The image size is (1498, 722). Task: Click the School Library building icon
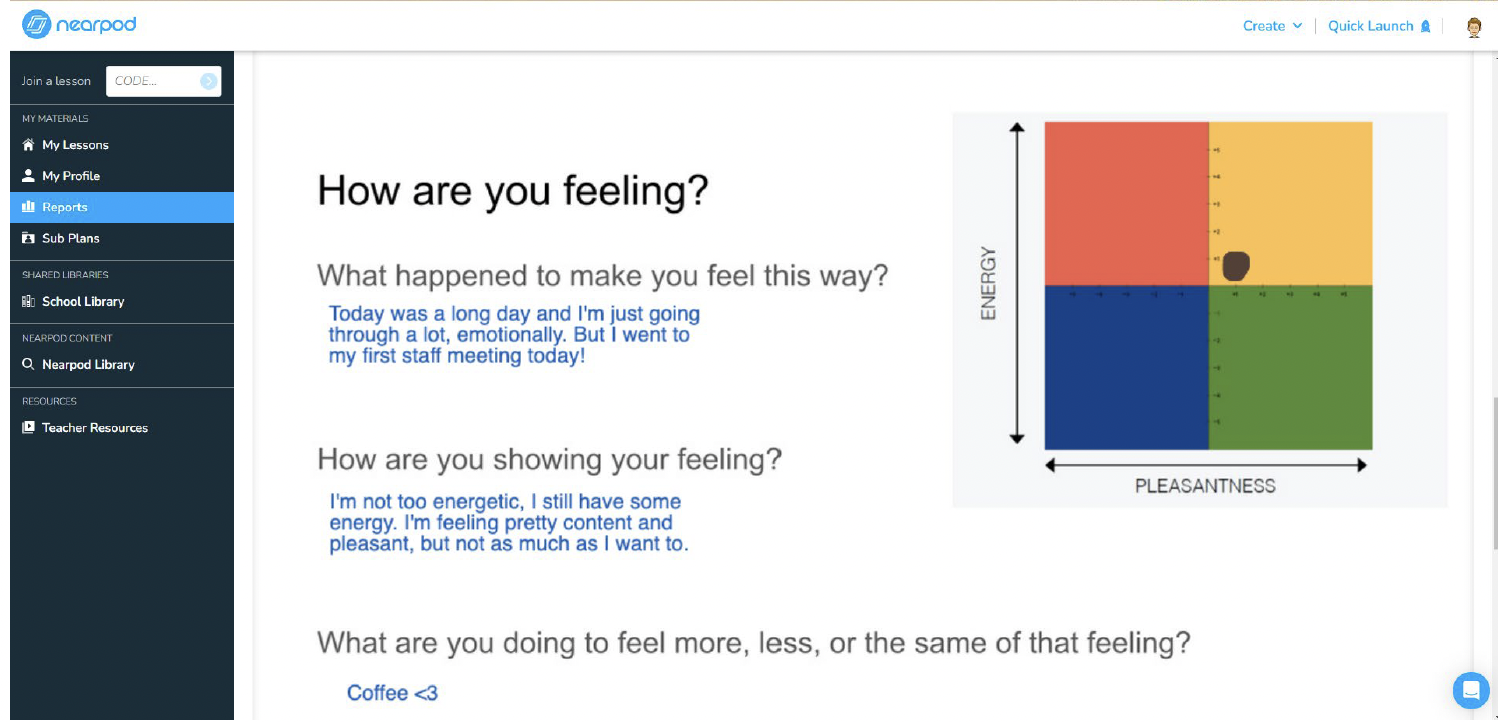tap(28, 301)
